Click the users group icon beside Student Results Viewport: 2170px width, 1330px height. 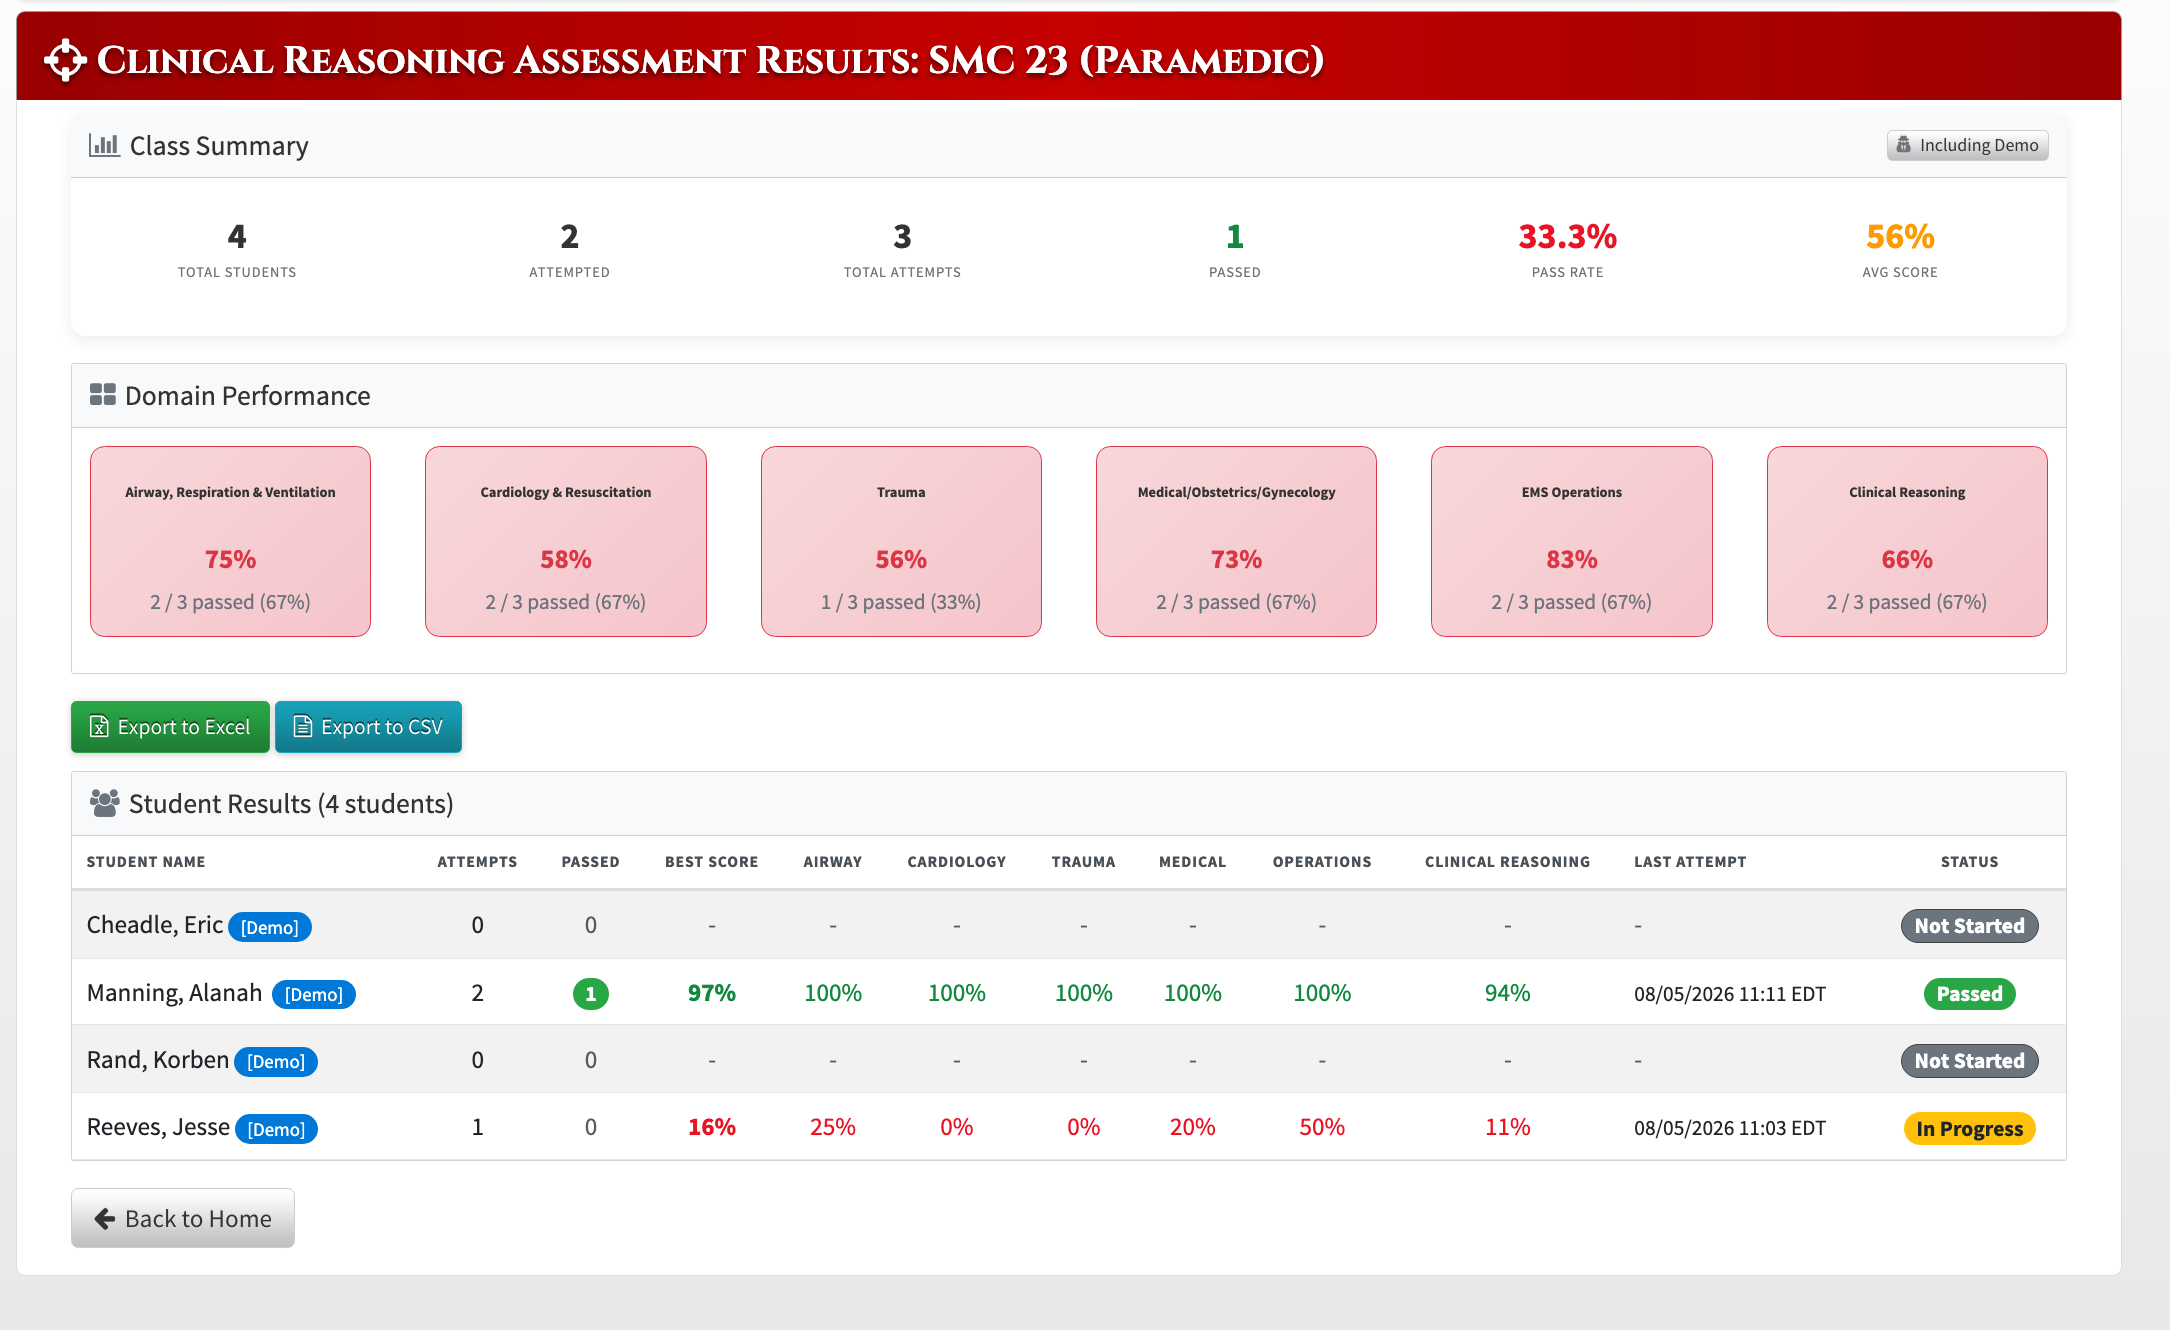[x=105, y=803]
